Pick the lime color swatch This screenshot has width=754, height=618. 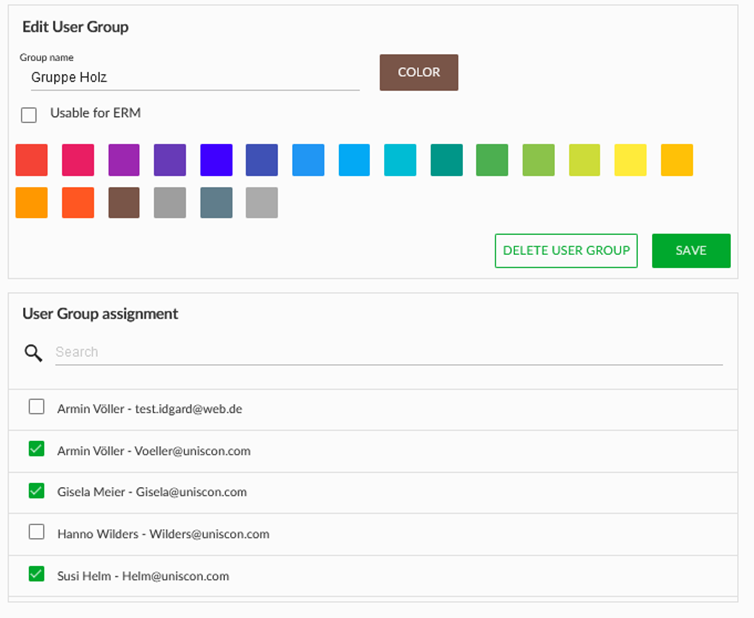tap(585, 160)
